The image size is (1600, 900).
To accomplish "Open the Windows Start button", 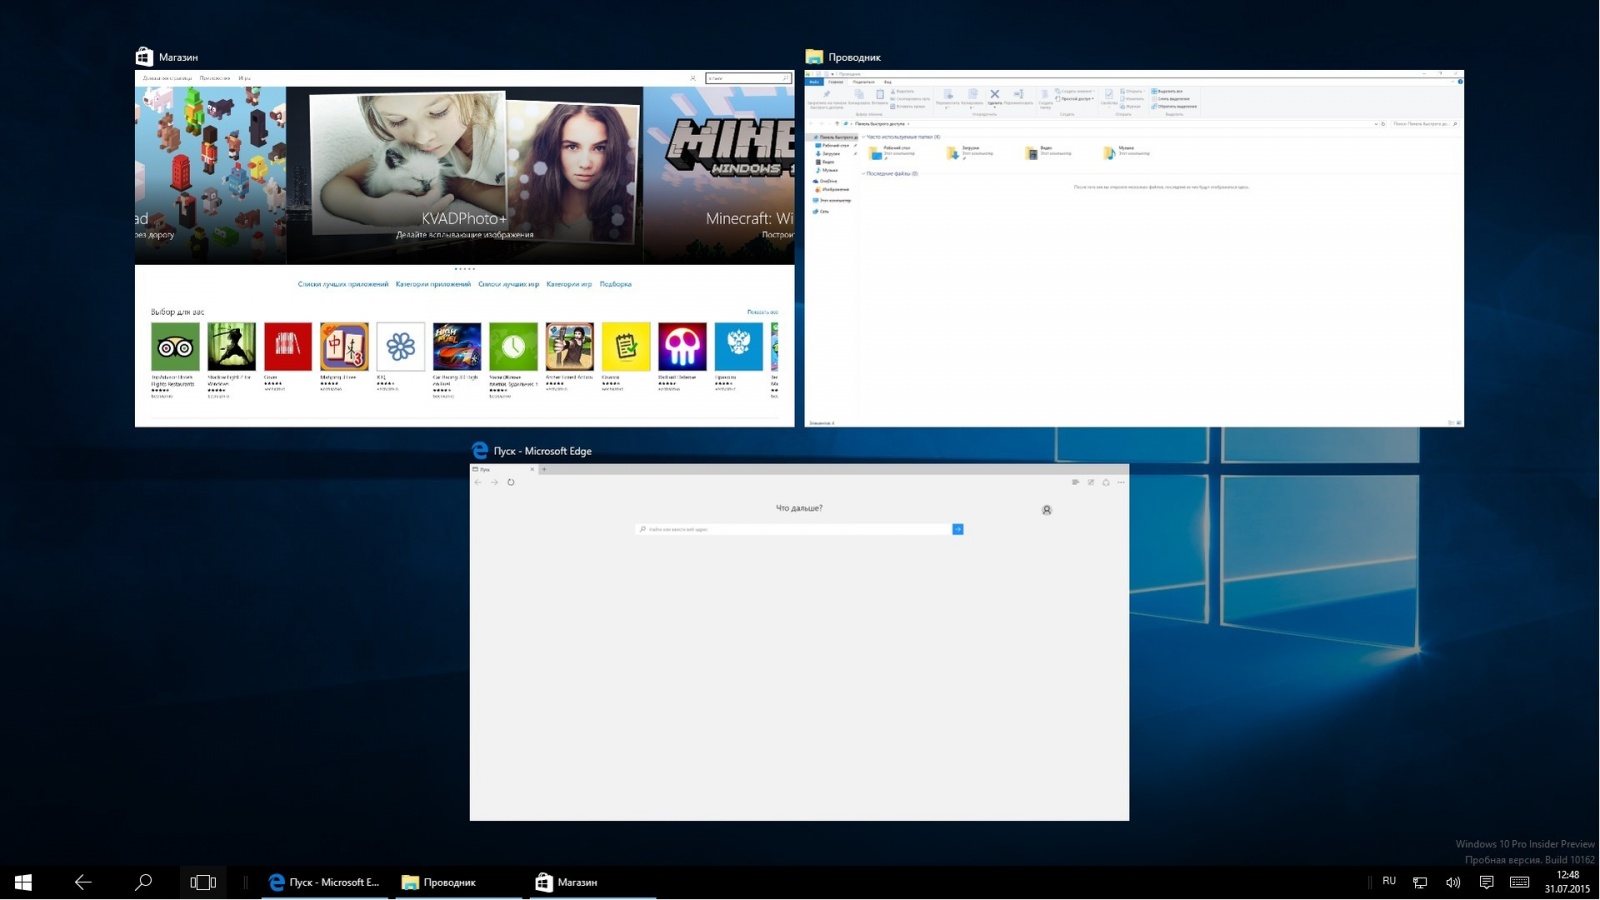I will (x=23, y=882).
